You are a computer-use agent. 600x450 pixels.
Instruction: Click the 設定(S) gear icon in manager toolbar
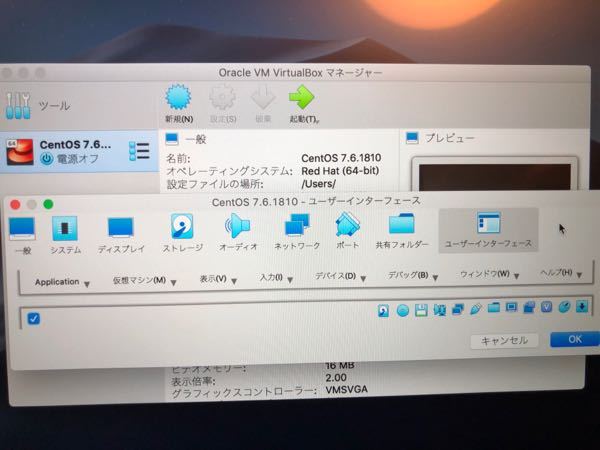tap(222, 97)
